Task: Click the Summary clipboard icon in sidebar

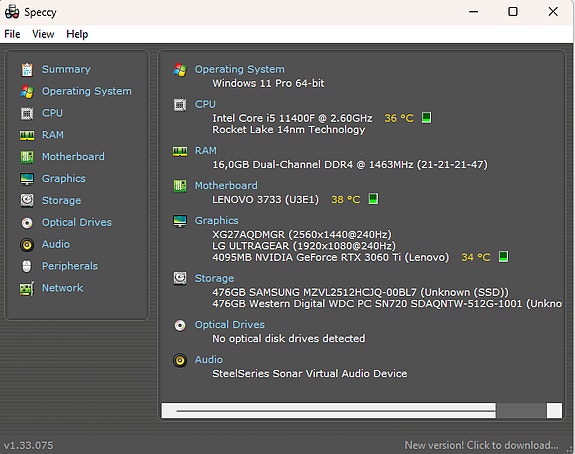Action: coord(27,69)
